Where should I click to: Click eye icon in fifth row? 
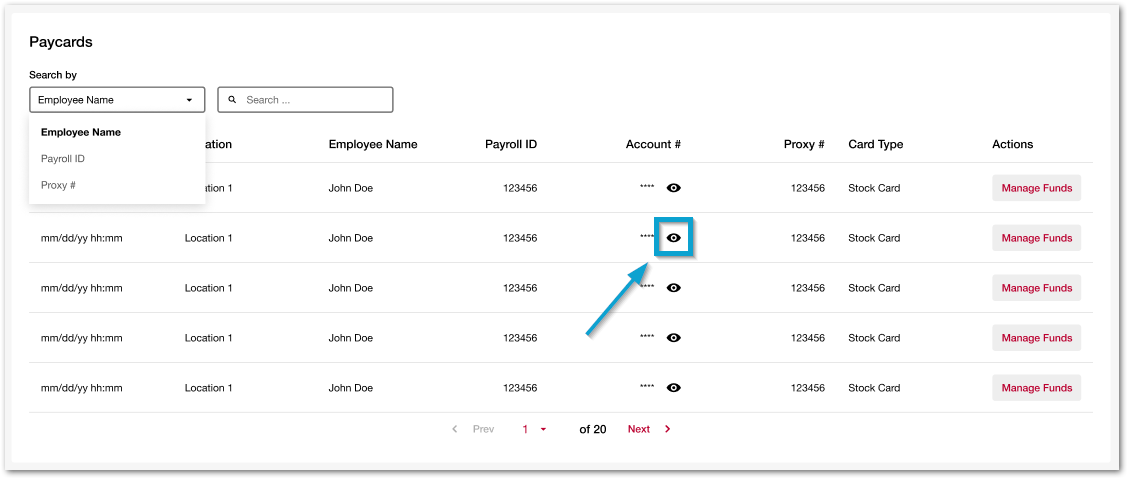click(x=674, y=388)
